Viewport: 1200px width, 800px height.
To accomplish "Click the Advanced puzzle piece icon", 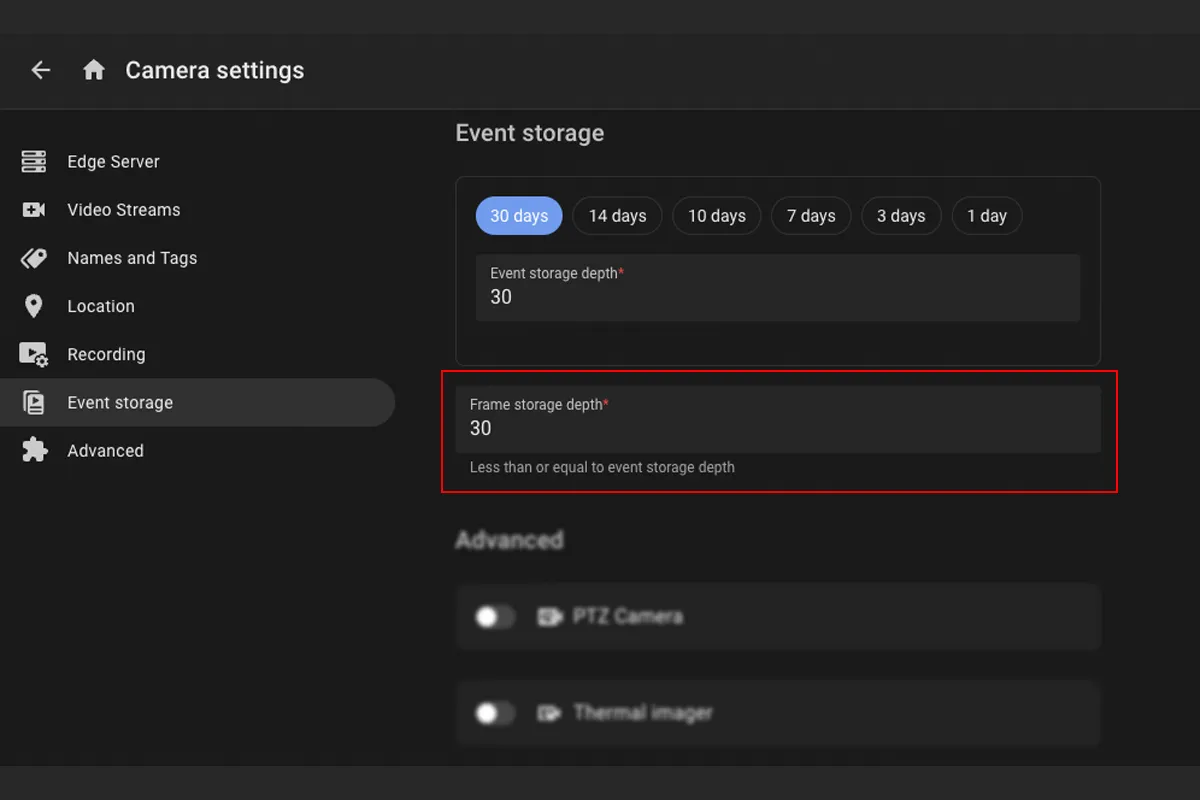I will [x=34, y=450].
